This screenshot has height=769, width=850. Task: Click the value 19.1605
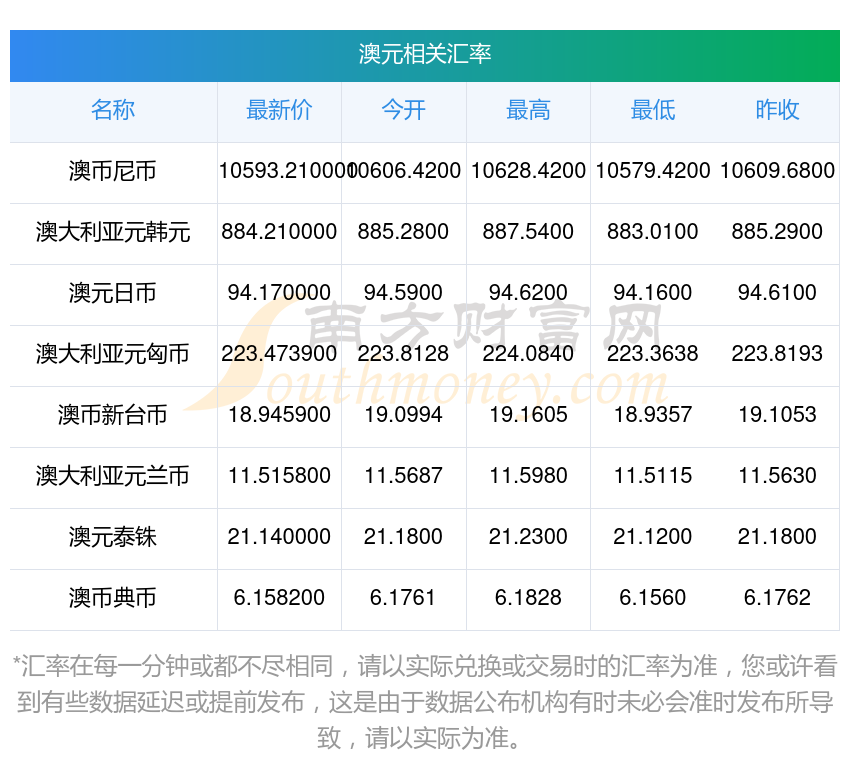click(528, 415)
